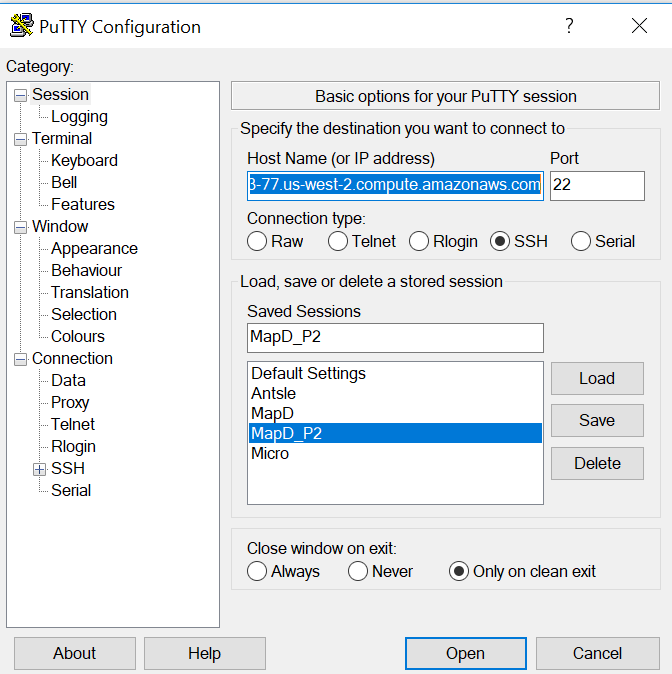This screenshot has height=674, width=672.
Task: Click the Host Name input field
Action: pyautogui.click(x=395, y=185)
